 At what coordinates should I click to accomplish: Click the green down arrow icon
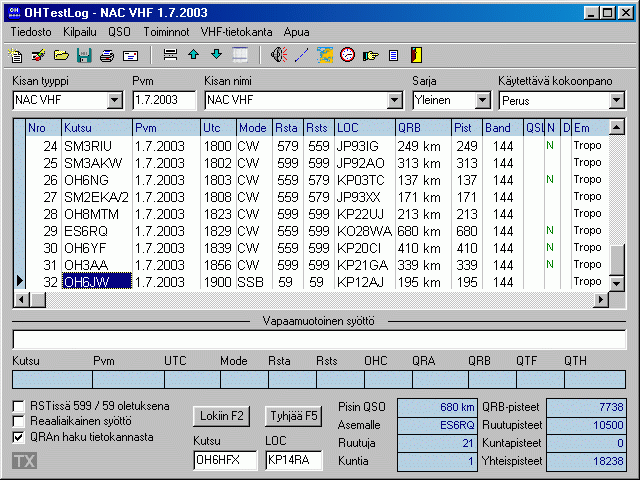pos(216,55)
